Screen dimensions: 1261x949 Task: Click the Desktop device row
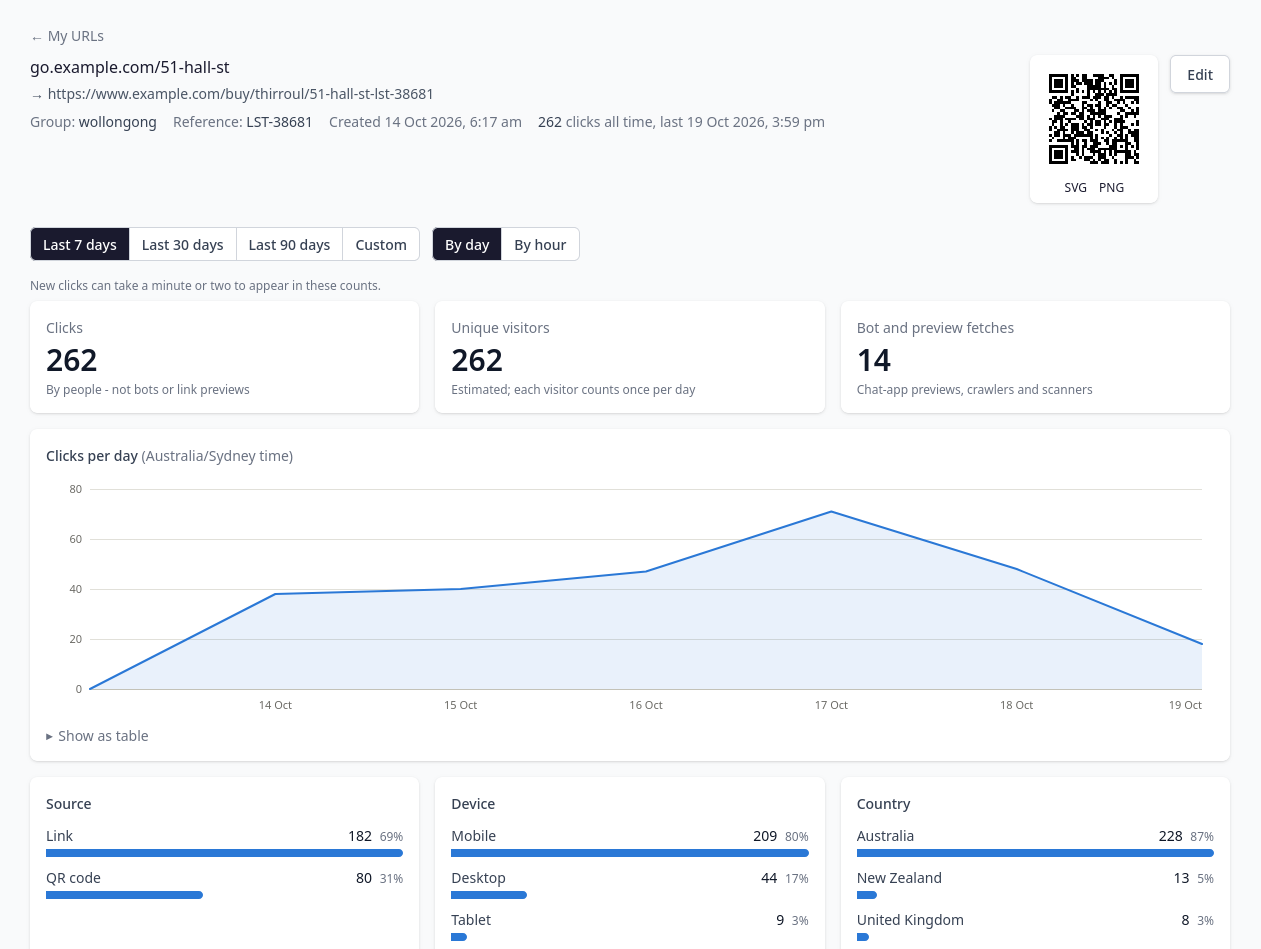630,884
